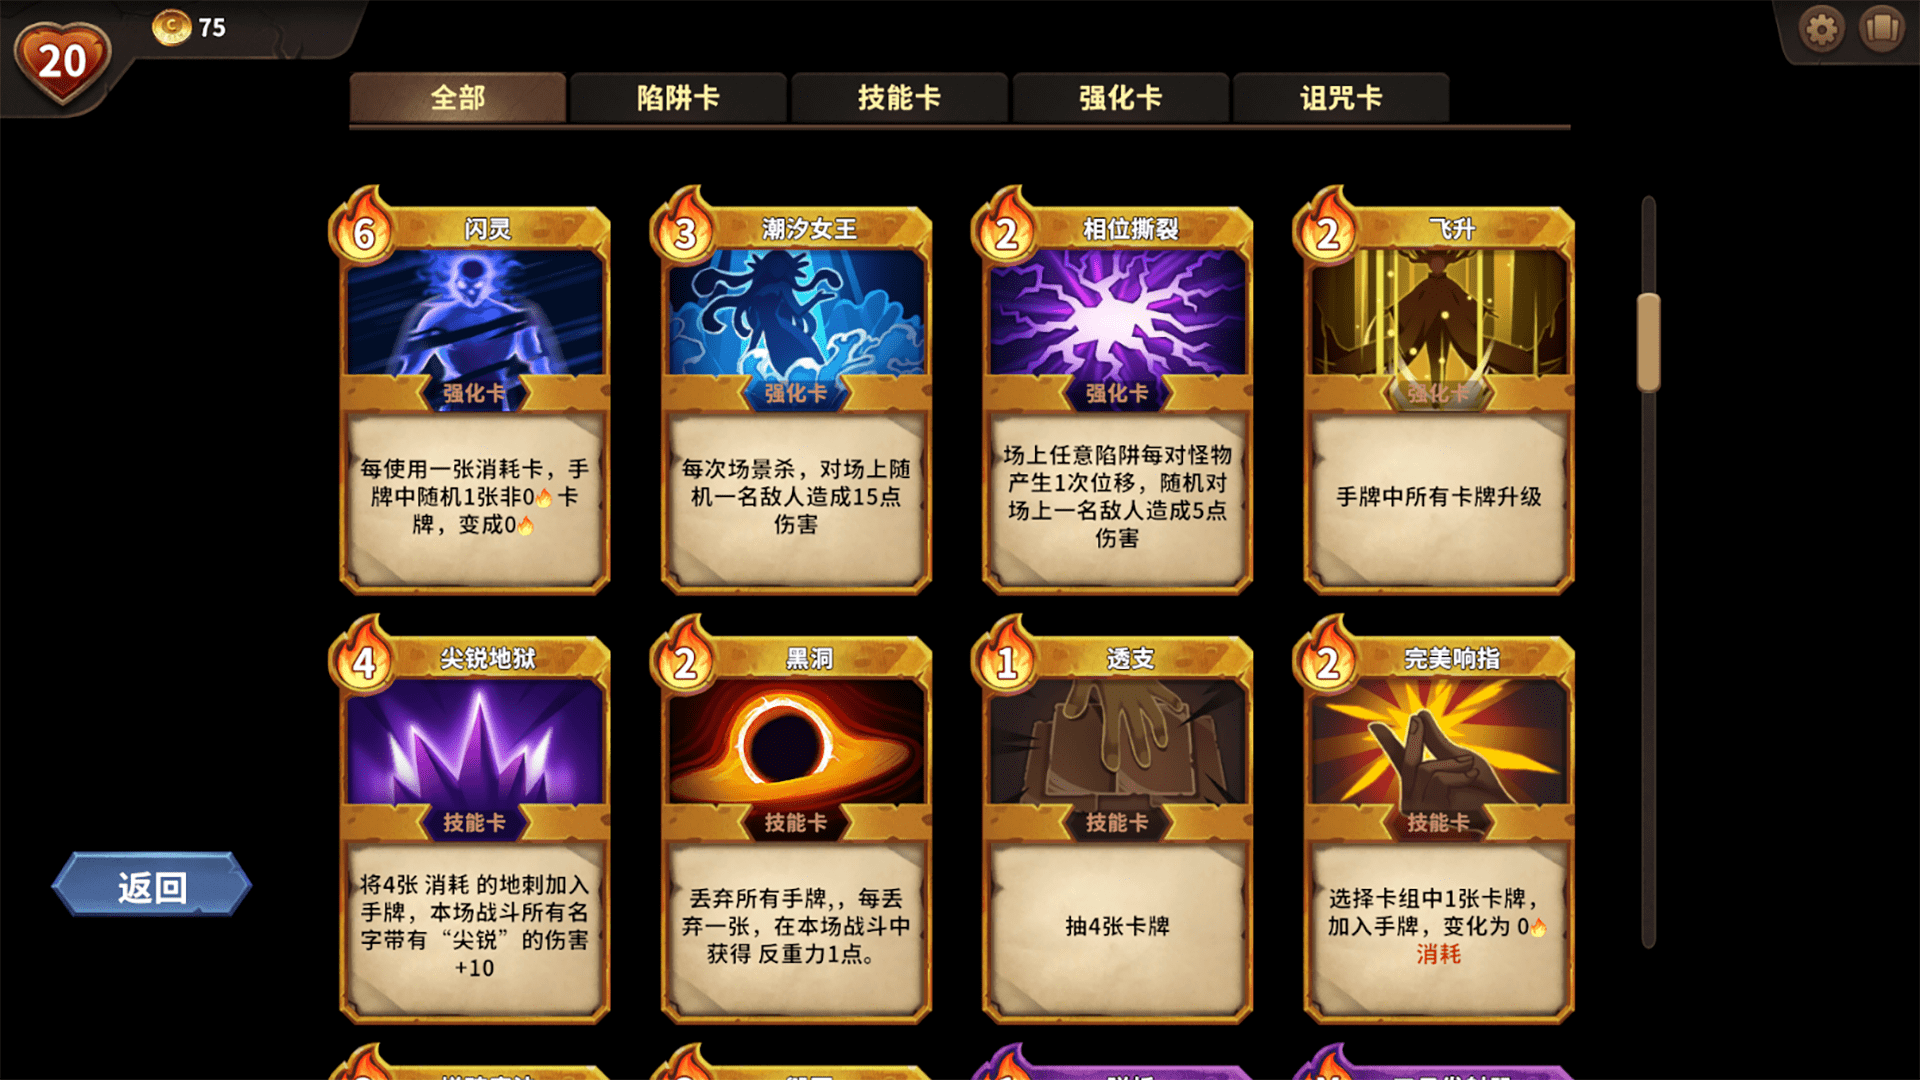Switch to the 技能卡 tab
Image resolution: width=1920 pixels, height=1080 pixels.
click(899, 97)
